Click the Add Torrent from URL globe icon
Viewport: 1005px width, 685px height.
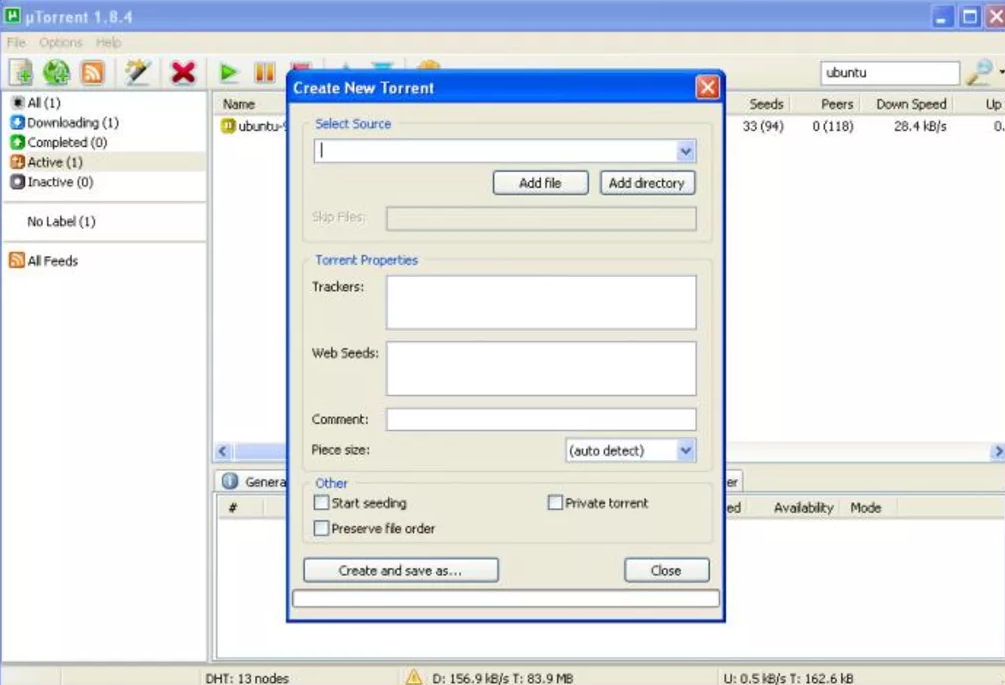[56, 72]
